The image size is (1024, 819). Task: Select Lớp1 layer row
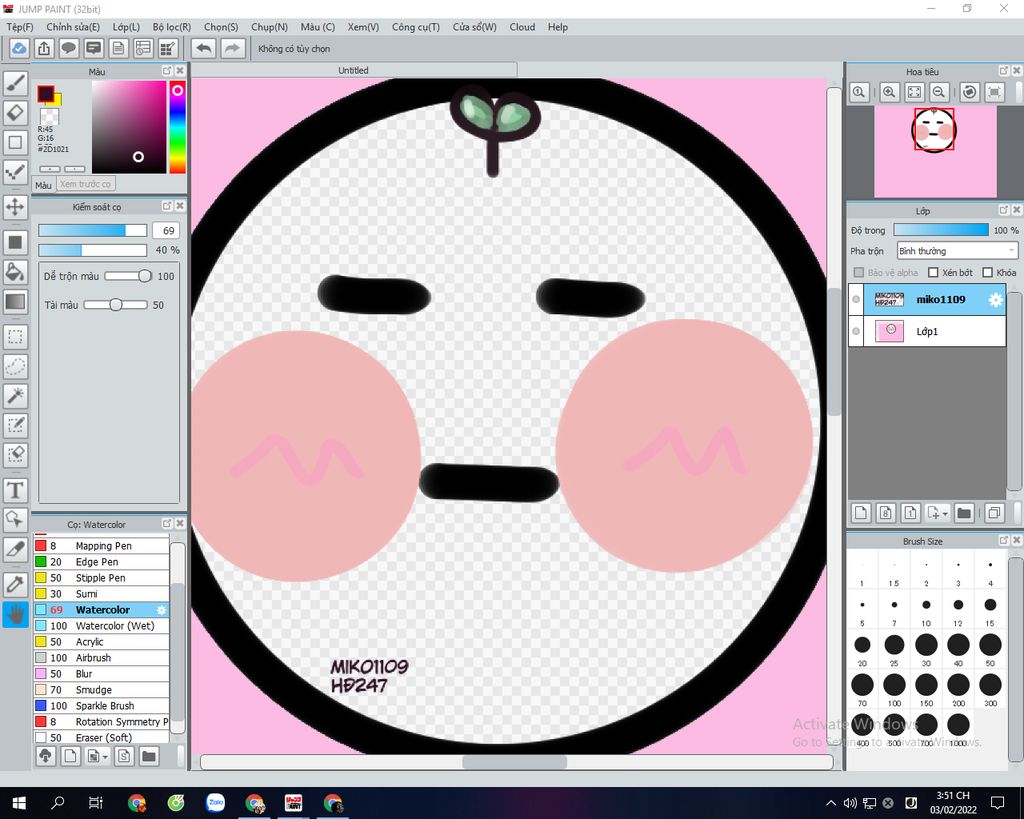tap(927, 331)
